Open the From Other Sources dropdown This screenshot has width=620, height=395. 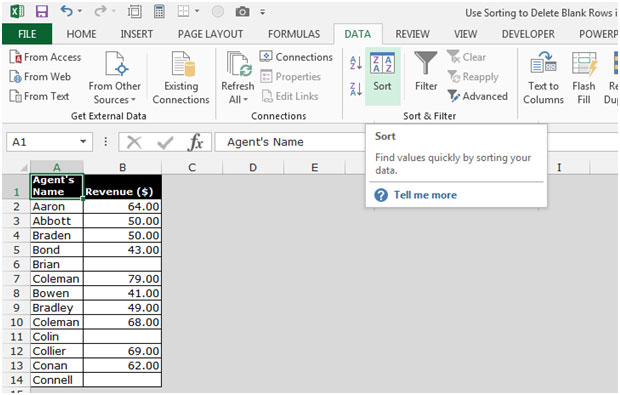pyautogui.click(x=115, y=77)
